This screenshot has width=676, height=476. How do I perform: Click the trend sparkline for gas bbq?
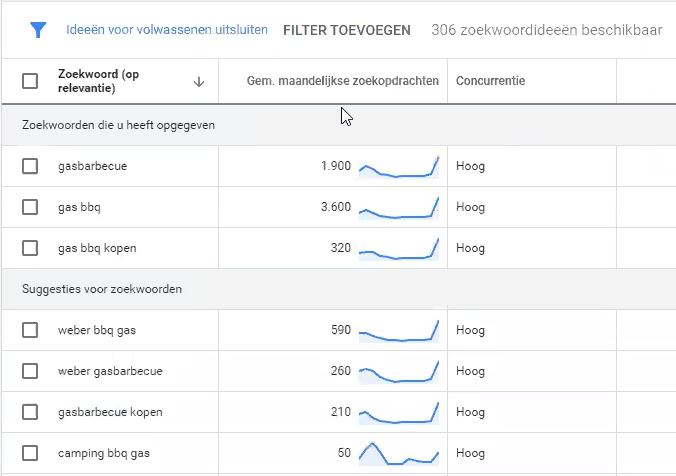click(x=399, y=207)
